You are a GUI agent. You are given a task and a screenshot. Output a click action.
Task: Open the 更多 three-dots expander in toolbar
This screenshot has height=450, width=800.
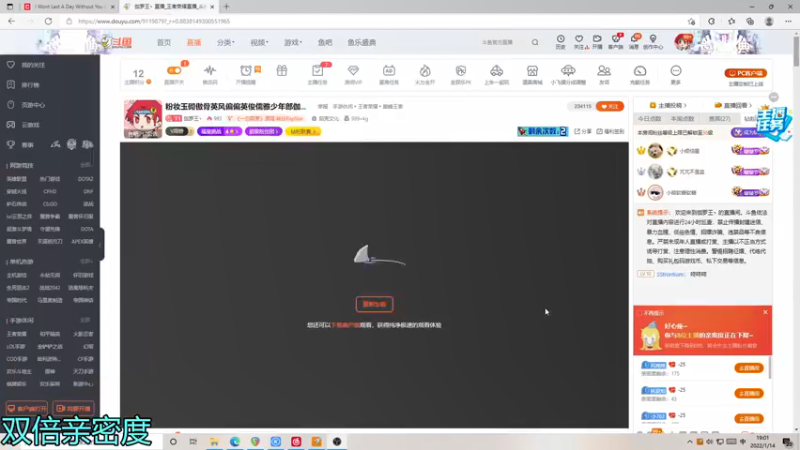[x=676, y=70]
